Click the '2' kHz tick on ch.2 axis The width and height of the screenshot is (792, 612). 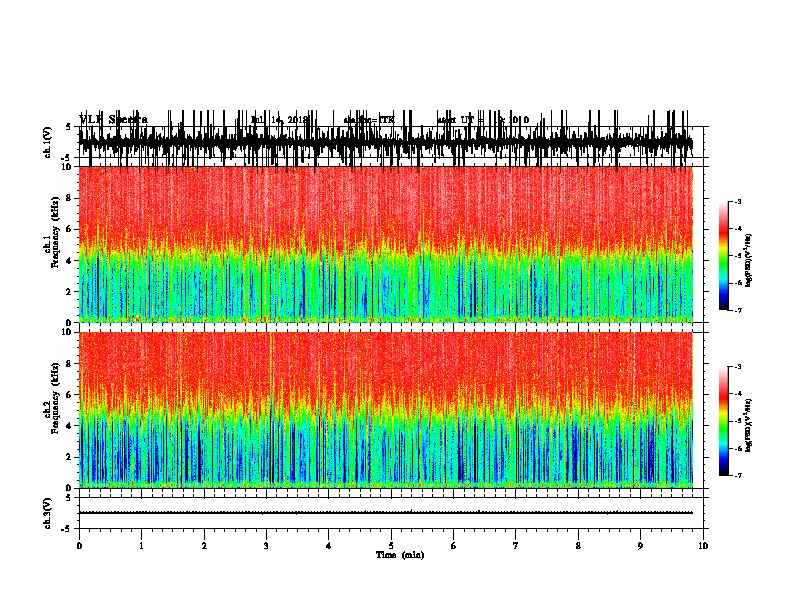pos(69,457)
